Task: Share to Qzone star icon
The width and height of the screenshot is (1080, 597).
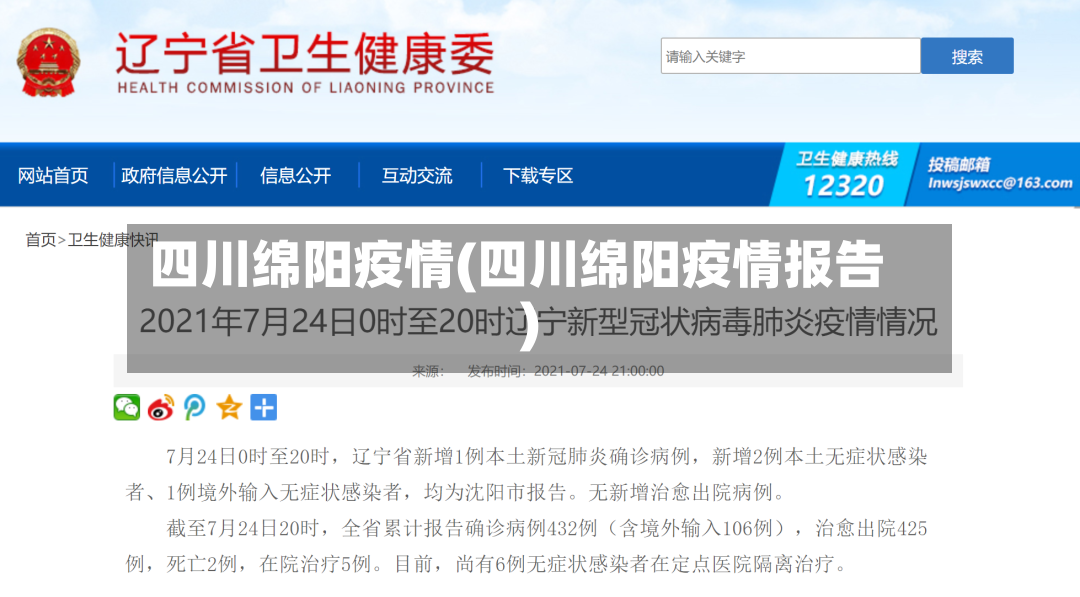Action: point(229,408)
